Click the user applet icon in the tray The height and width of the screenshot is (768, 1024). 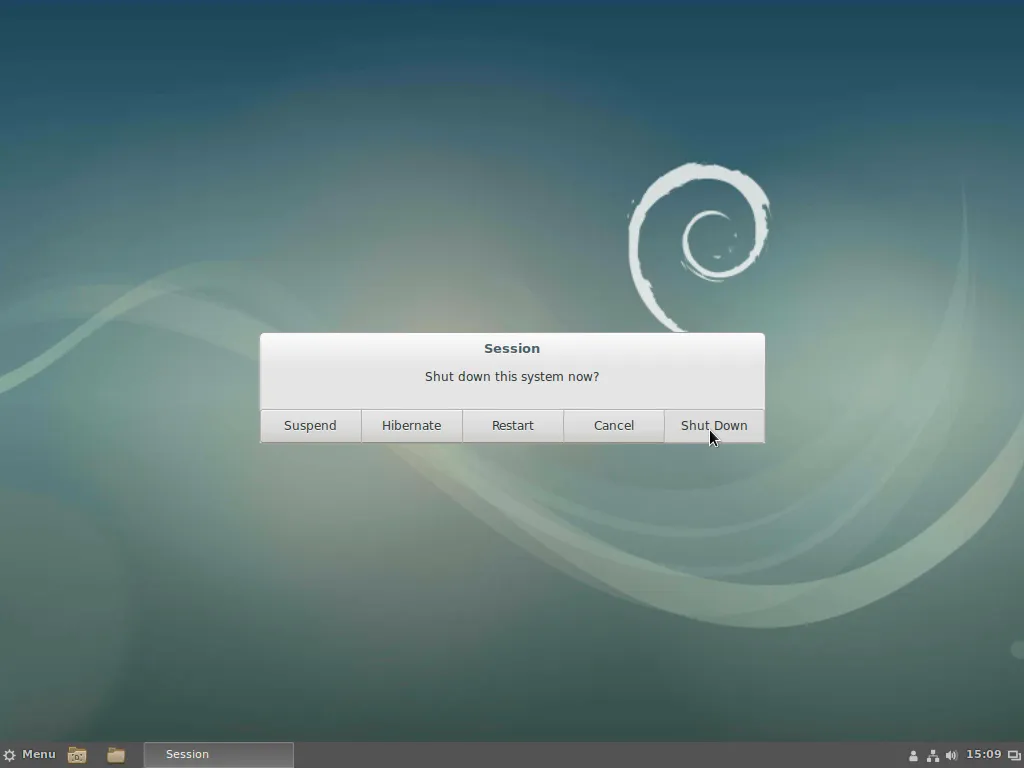(x=913, y=756)
